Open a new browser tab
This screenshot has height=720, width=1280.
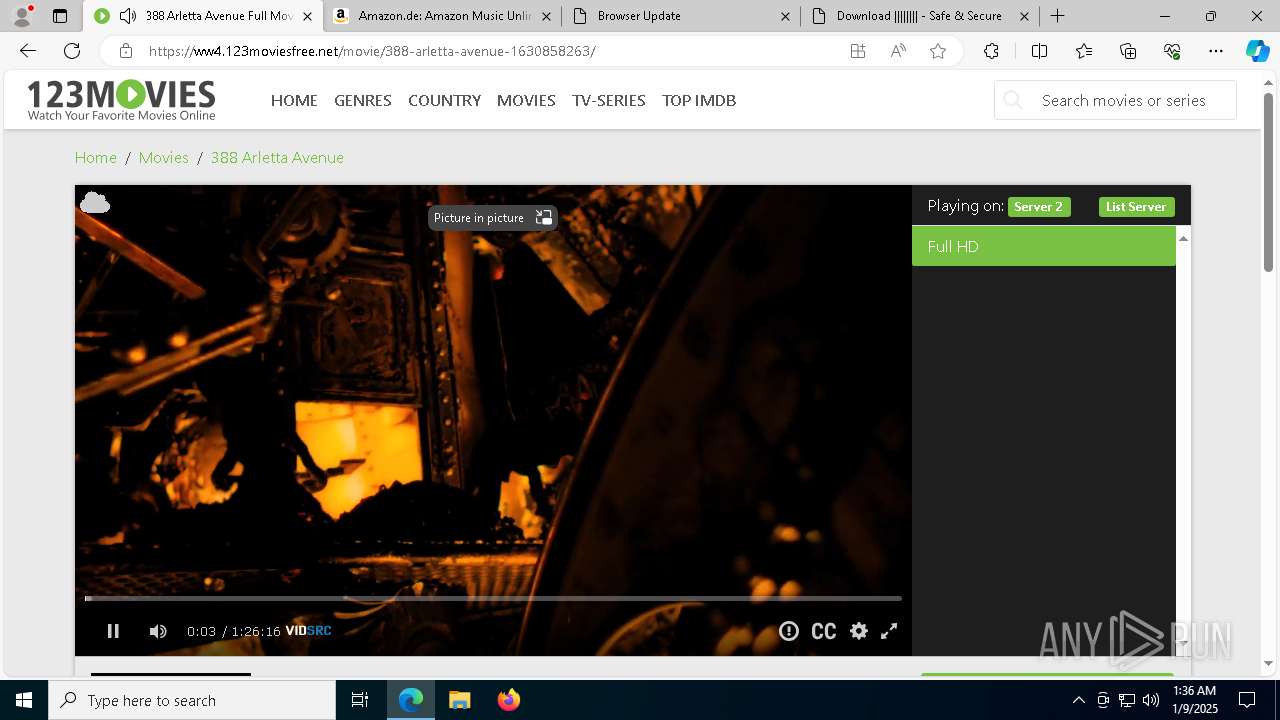(1057, 16)
